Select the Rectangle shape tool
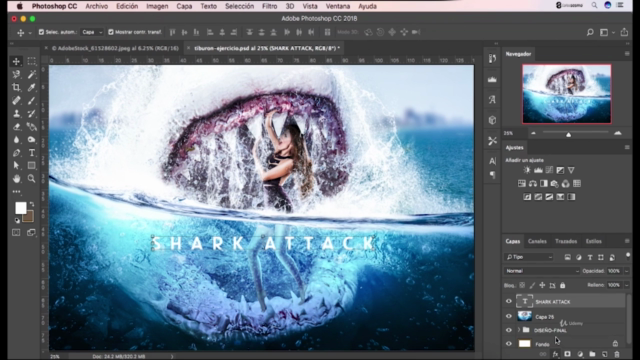 tap(31, 166)
